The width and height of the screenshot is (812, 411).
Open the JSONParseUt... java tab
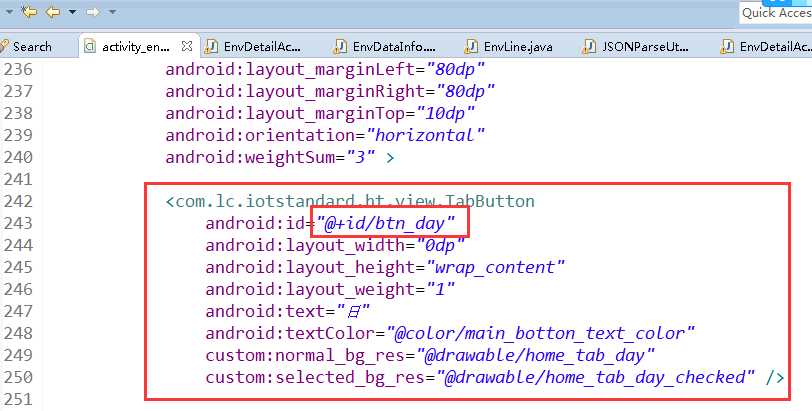[645, 47]
